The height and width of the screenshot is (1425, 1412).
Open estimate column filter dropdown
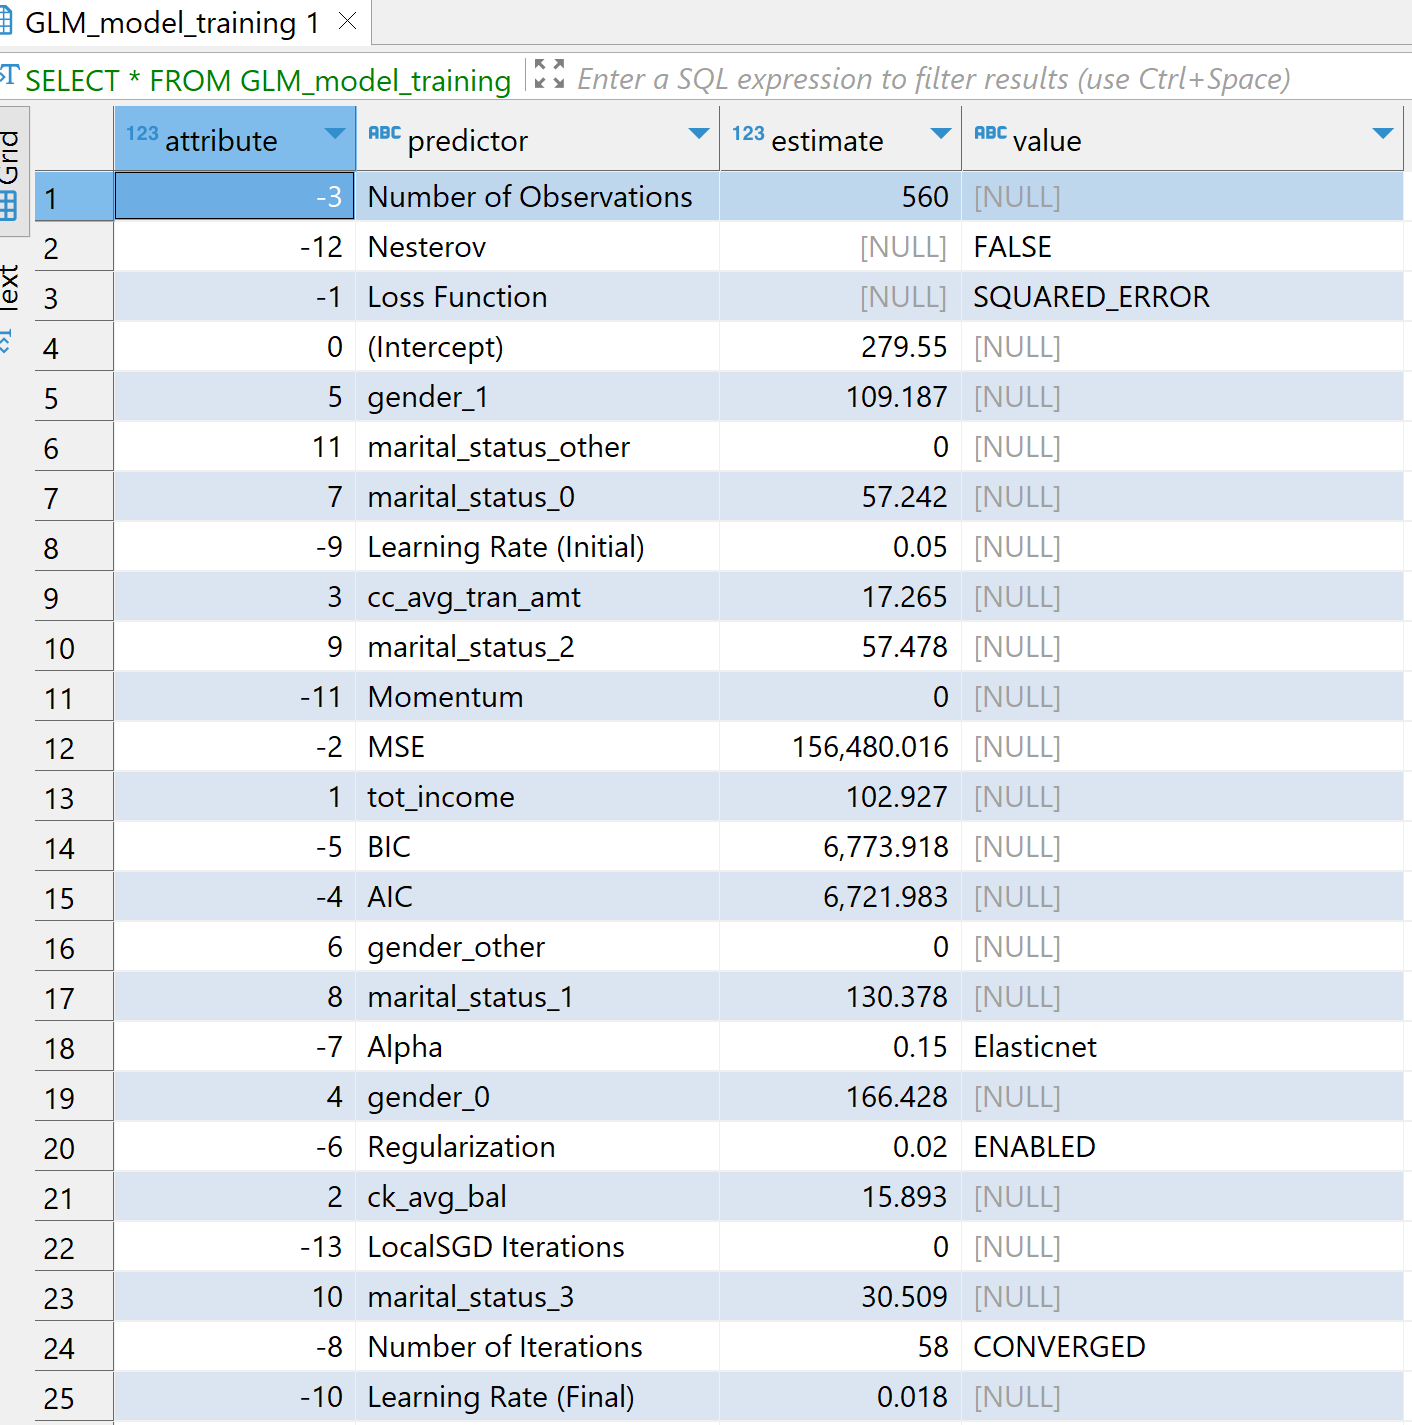tap(941, 134)
